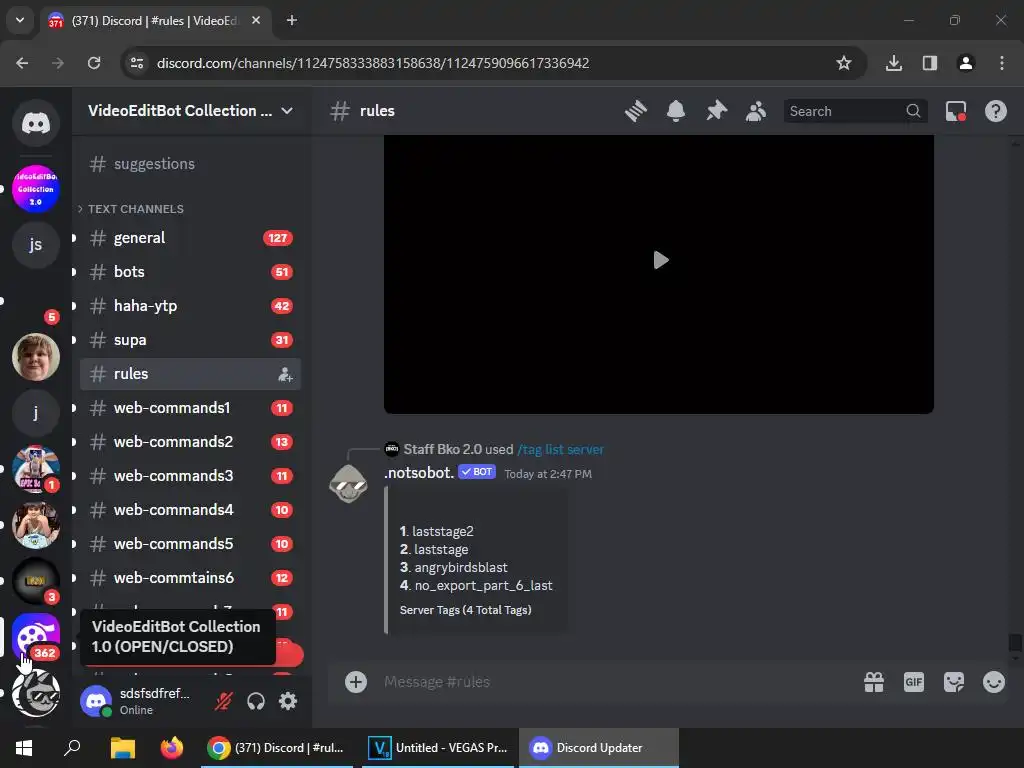Image resolution: width=1024 pixels, height=768 pixels.
Task: Click the /tag list server command link
Action: pos(560,449)
